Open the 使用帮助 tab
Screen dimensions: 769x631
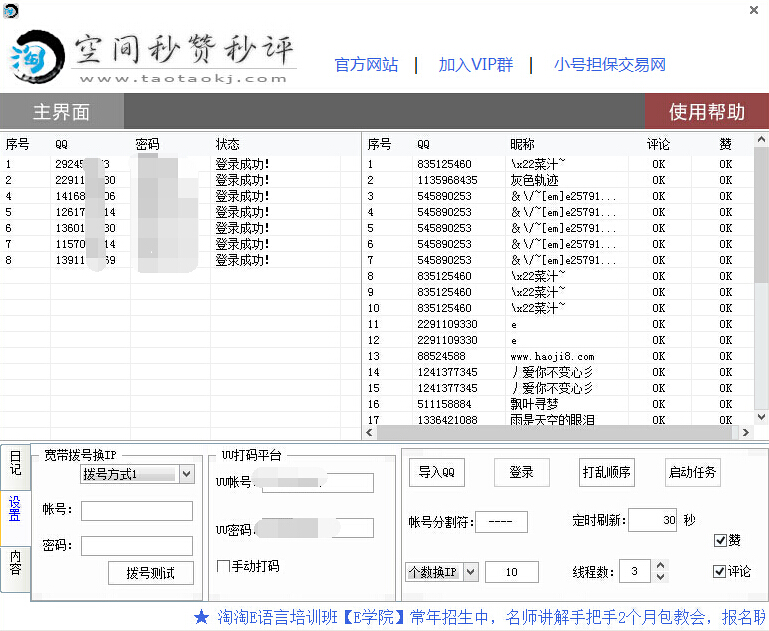(707, 111)
